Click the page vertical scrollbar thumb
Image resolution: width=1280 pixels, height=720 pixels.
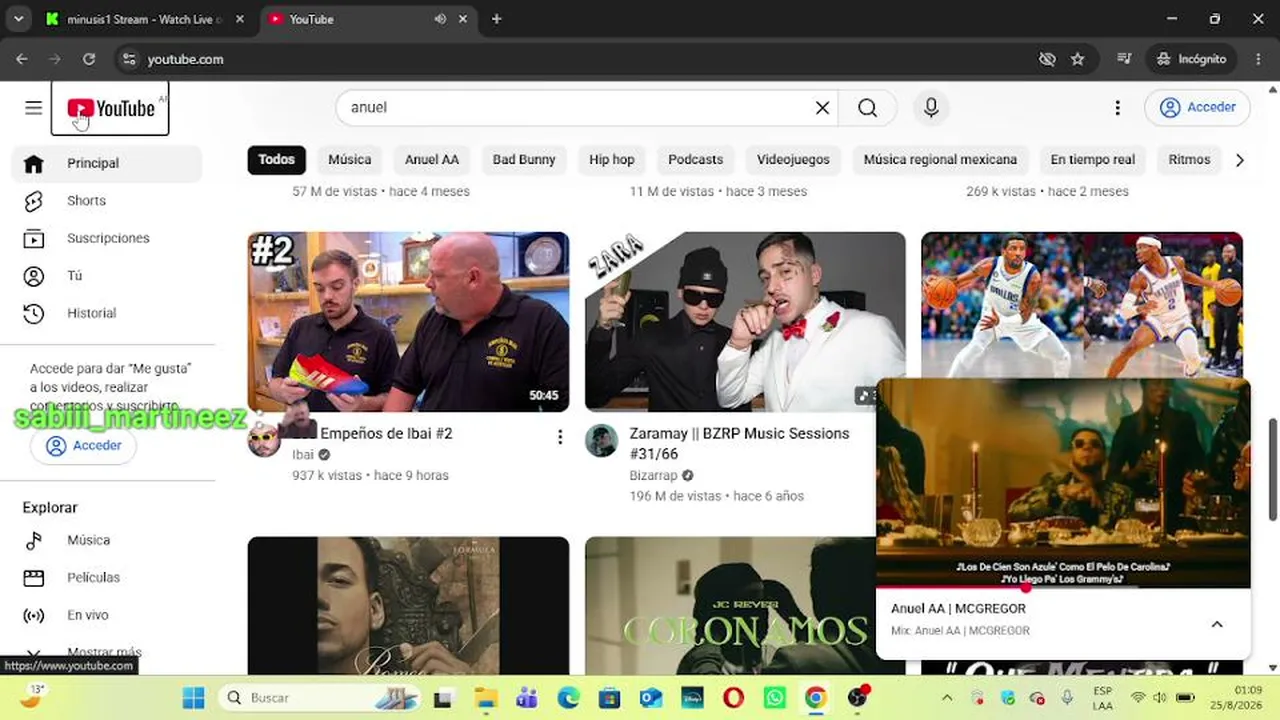coord(1273,470)
